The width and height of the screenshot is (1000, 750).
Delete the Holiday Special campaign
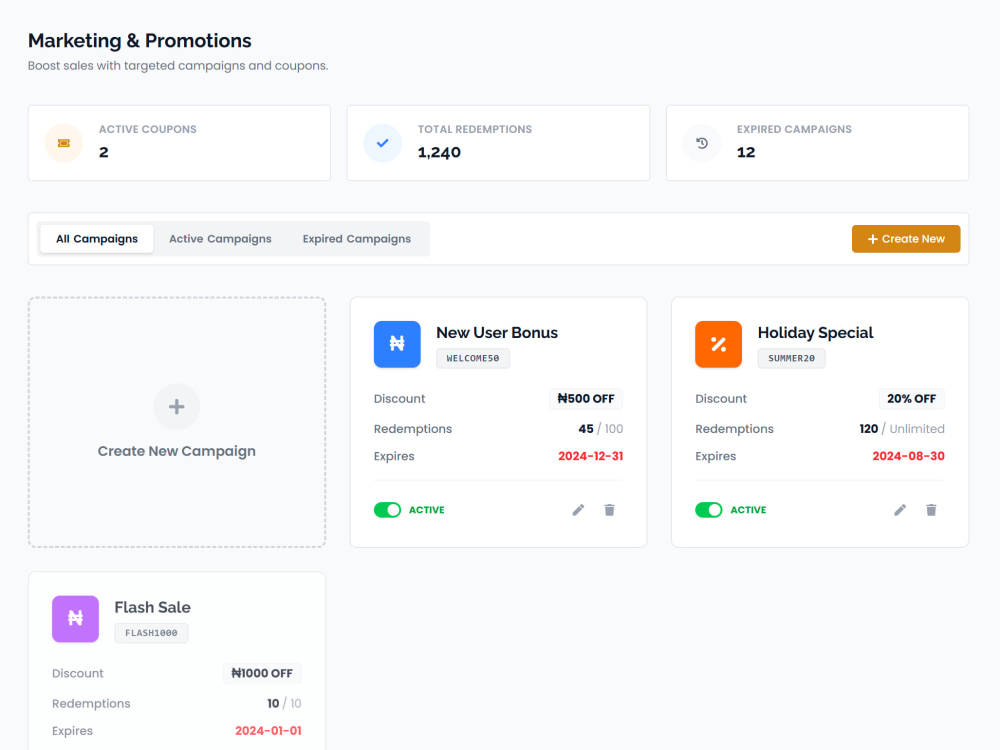pos(931,510)
